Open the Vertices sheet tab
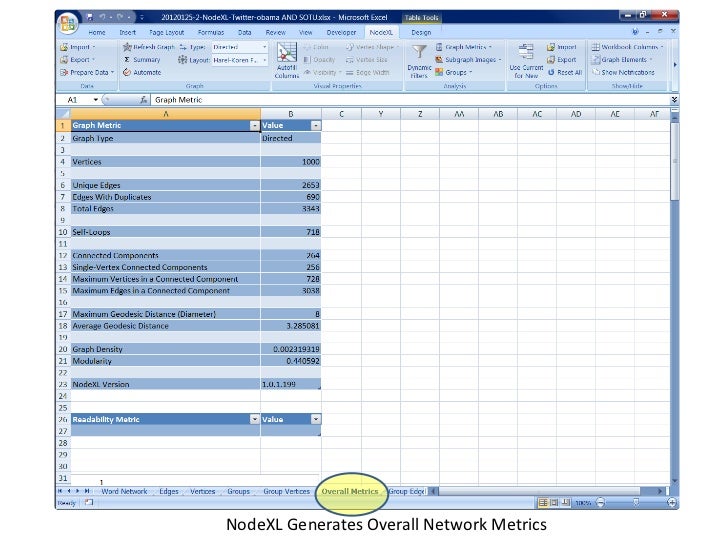This screenshot has width=728, height=546. click(x=202, y=491)
